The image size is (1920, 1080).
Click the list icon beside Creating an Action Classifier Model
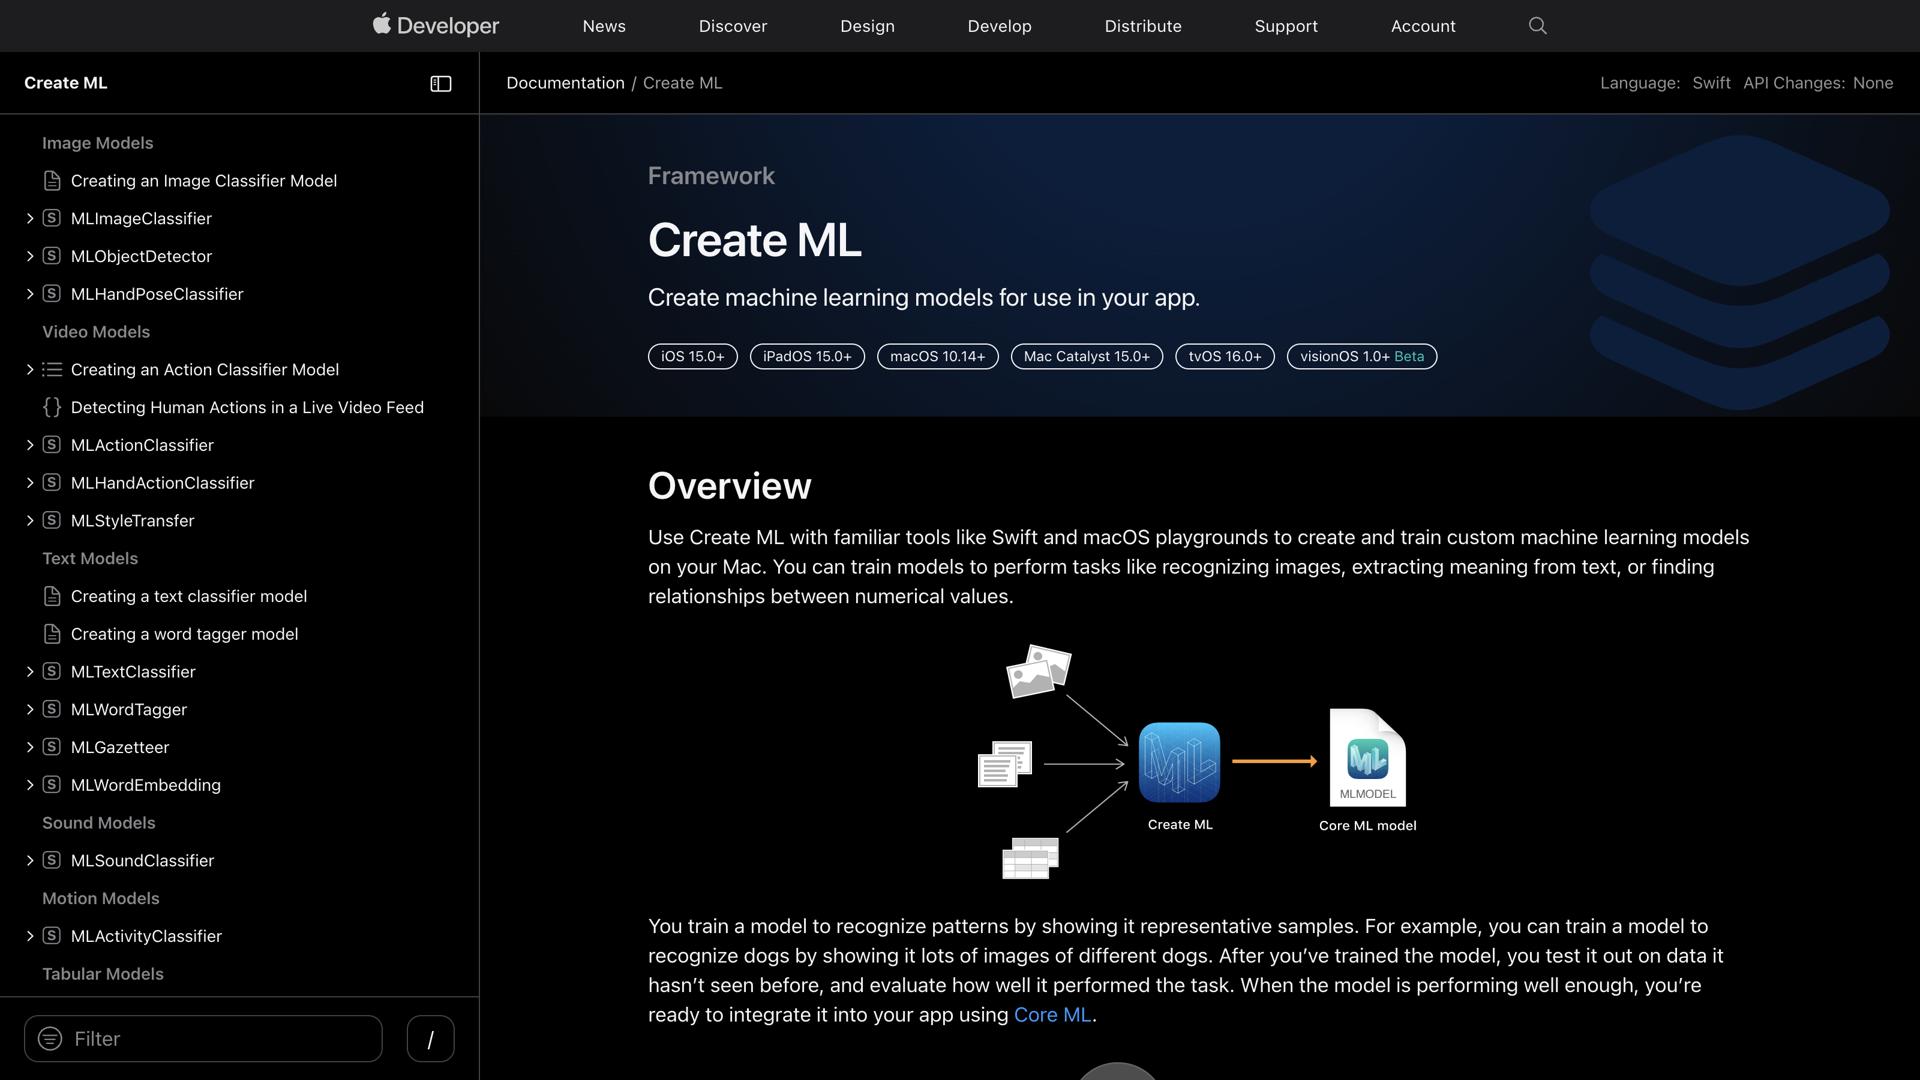pos(51,369)
